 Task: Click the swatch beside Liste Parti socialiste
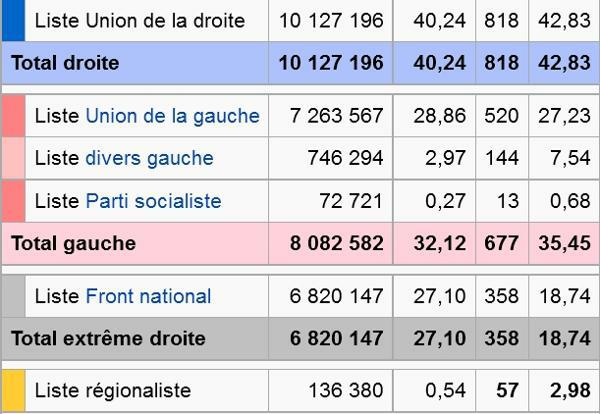12,201
